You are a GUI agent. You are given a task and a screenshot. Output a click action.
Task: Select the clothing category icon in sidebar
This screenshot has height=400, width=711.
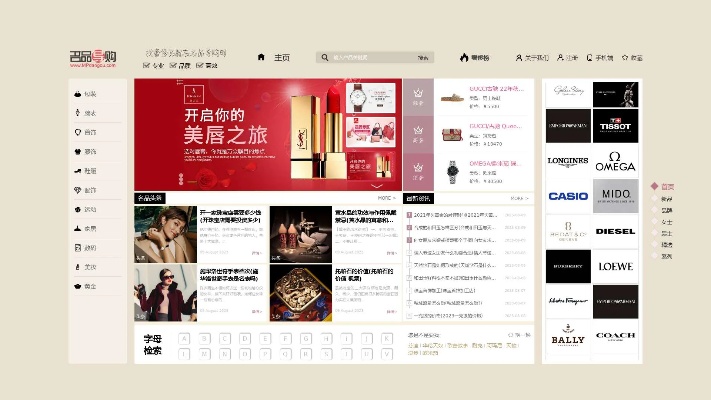(x=78, y=151)
